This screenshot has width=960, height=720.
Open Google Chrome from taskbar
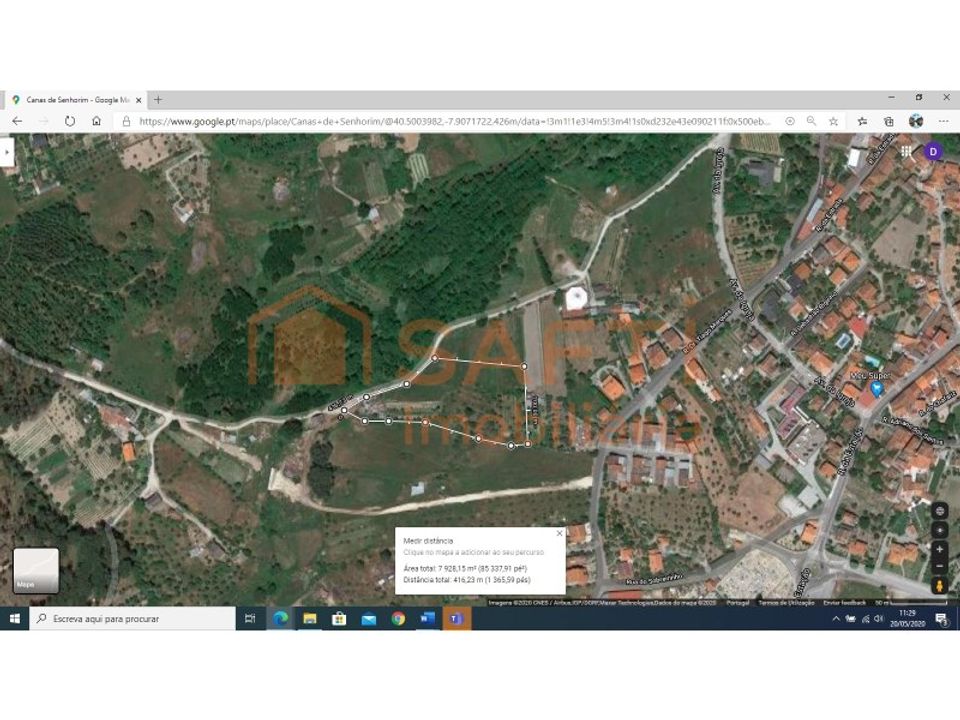[398, 618]
